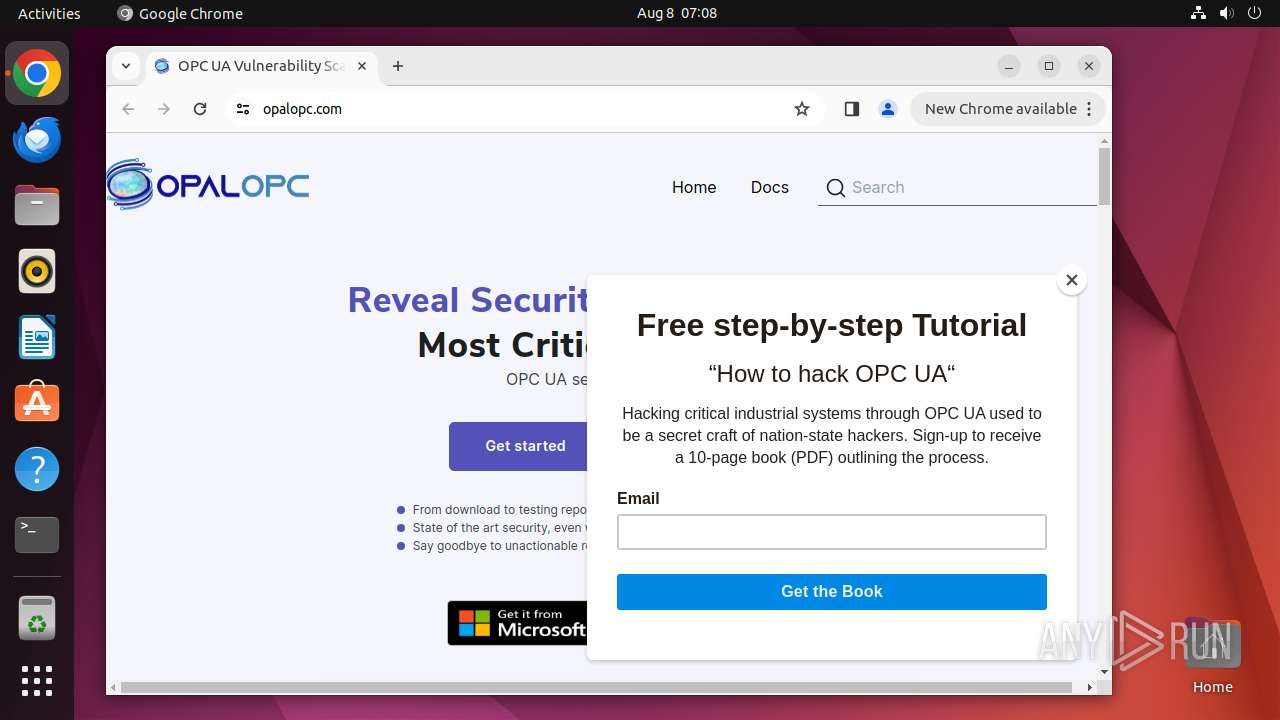The height and width of the screenshot is (720, 1280).
Task: Click Get it from Microsoft badge
Action: pos(517,623)
